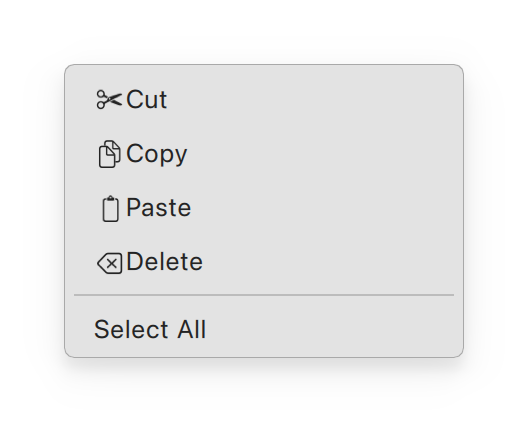Click the scissors icon next to Cut
528x422 pixels.
(x=109, y=99)
